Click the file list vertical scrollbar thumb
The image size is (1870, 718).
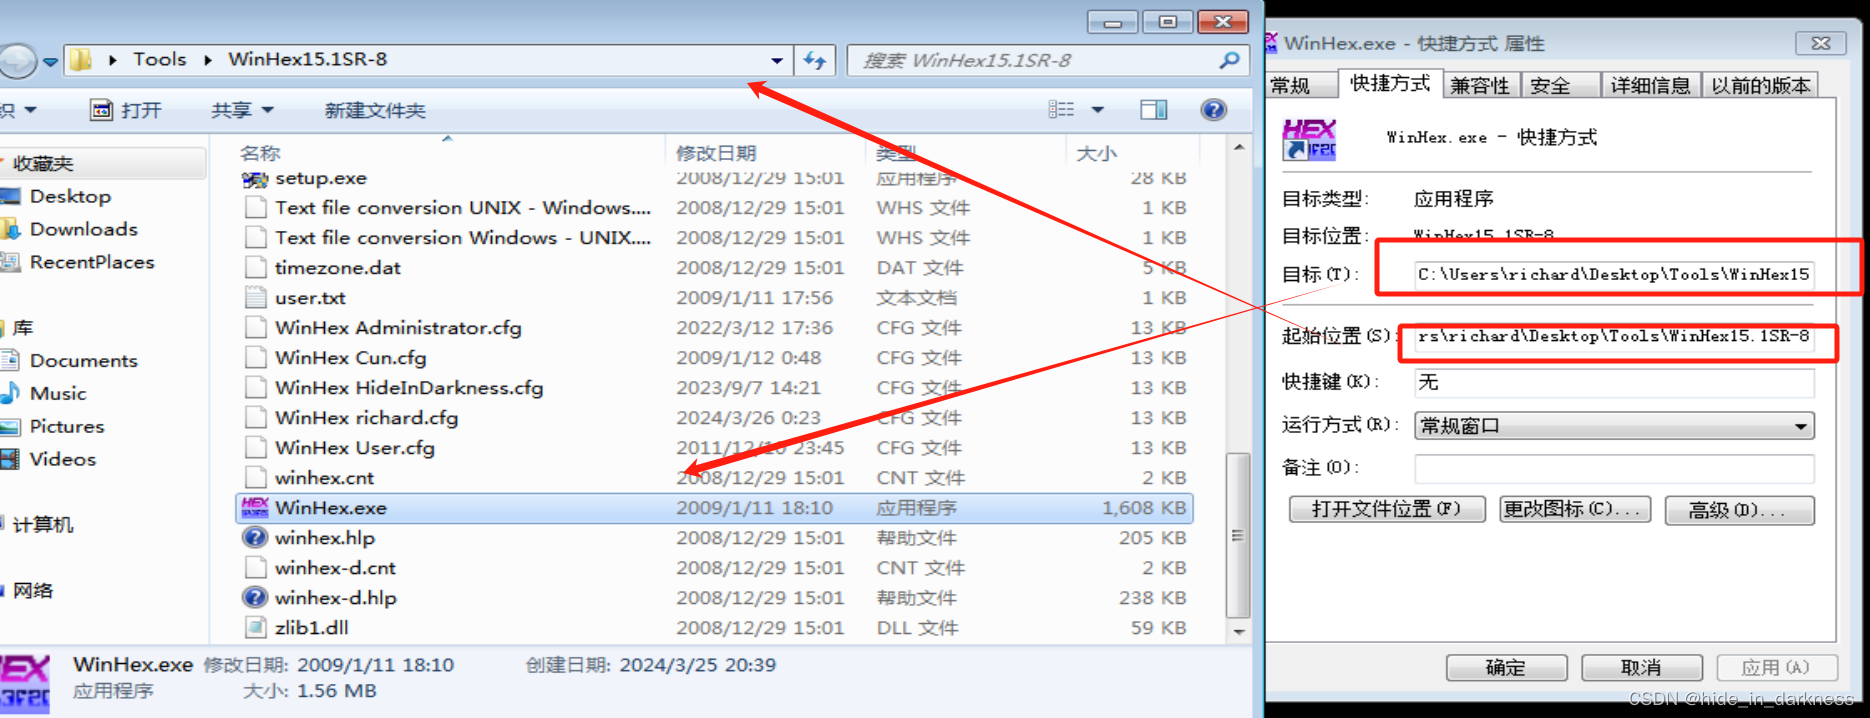click(1238, 535)
